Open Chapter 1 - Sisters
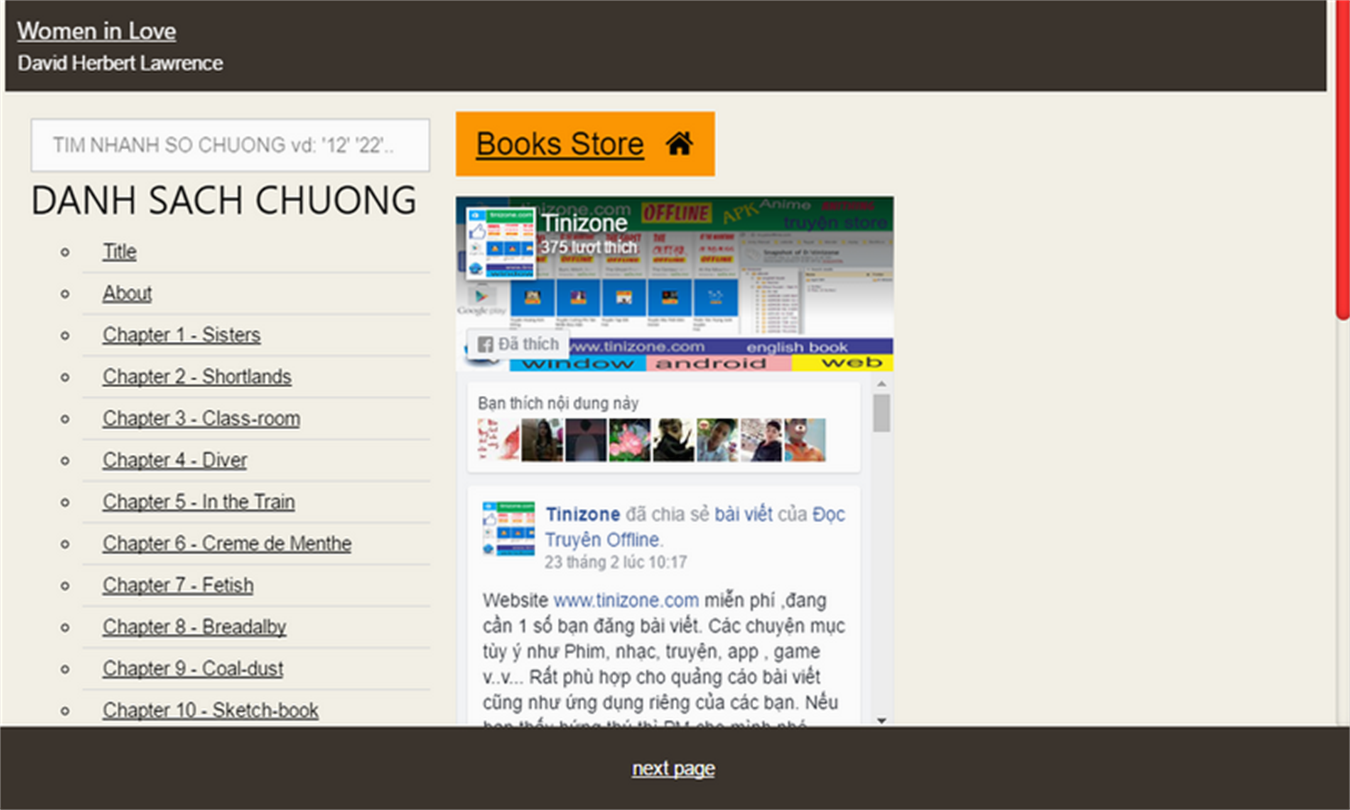The width and height of the screenshot is (1350, 810). 181,335
